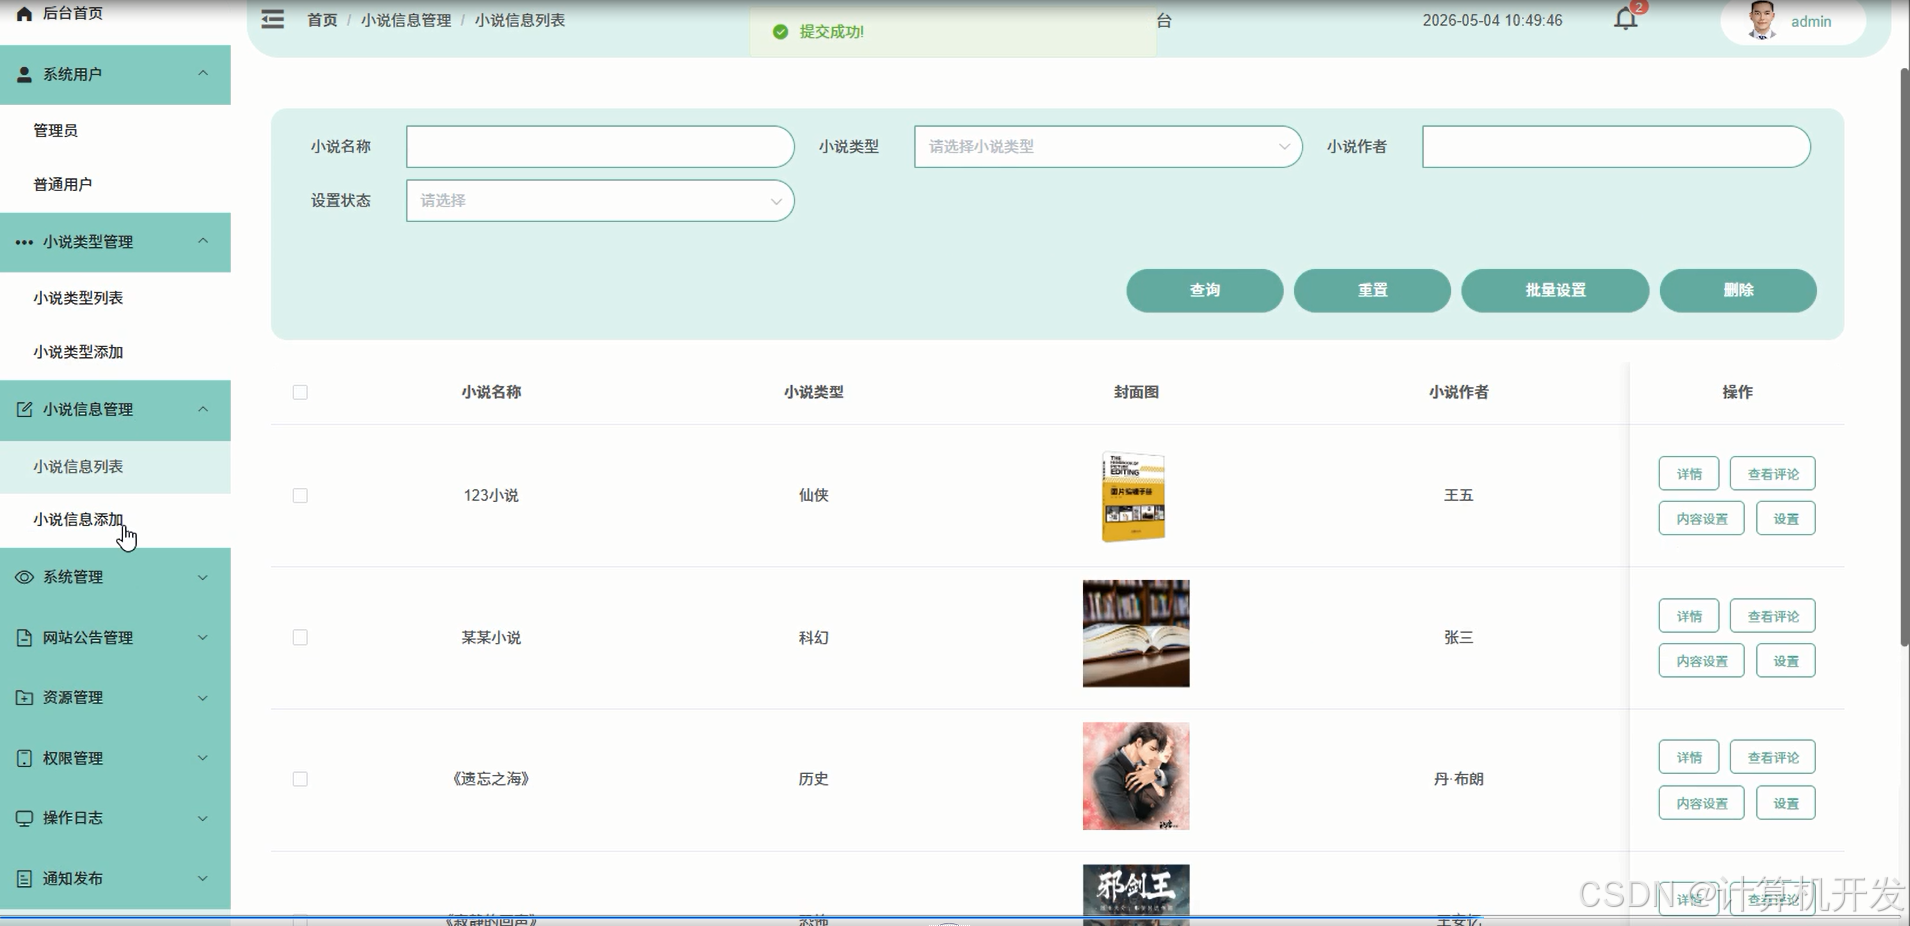This screenshot has width=1910, height=926.
Task: Click the 小说信息管理 breadcrumb
Action: point(406,20)
